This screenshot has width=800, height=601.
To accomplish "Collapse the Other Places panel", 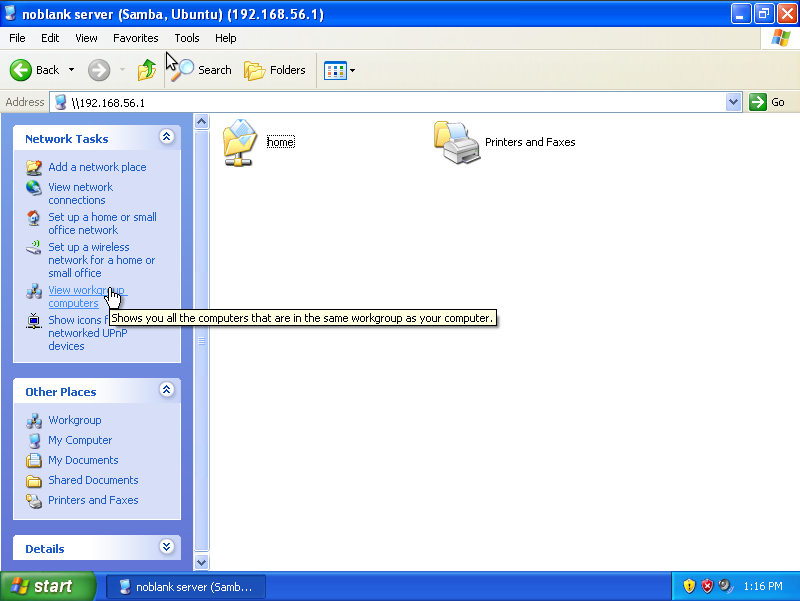I will (166, 390).
